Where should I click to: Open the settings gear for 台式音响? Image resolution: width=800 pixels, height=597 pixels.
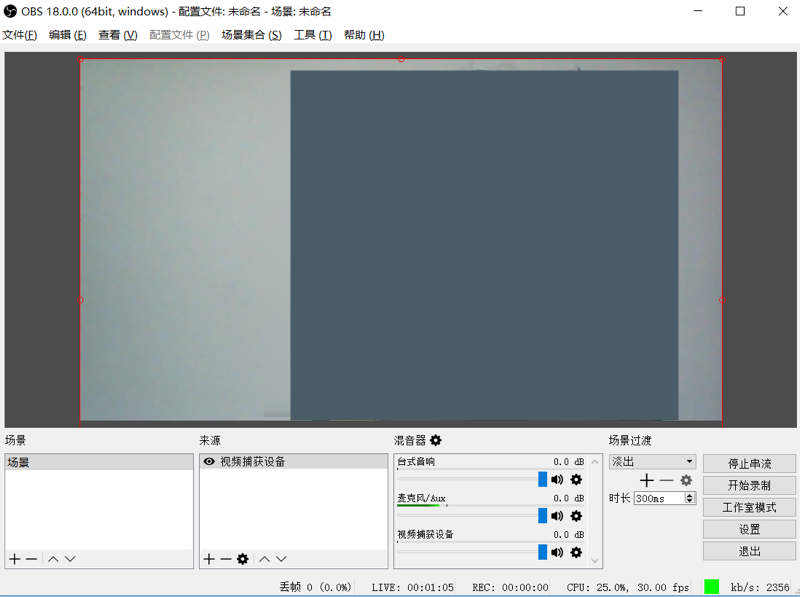pos(576,480)
